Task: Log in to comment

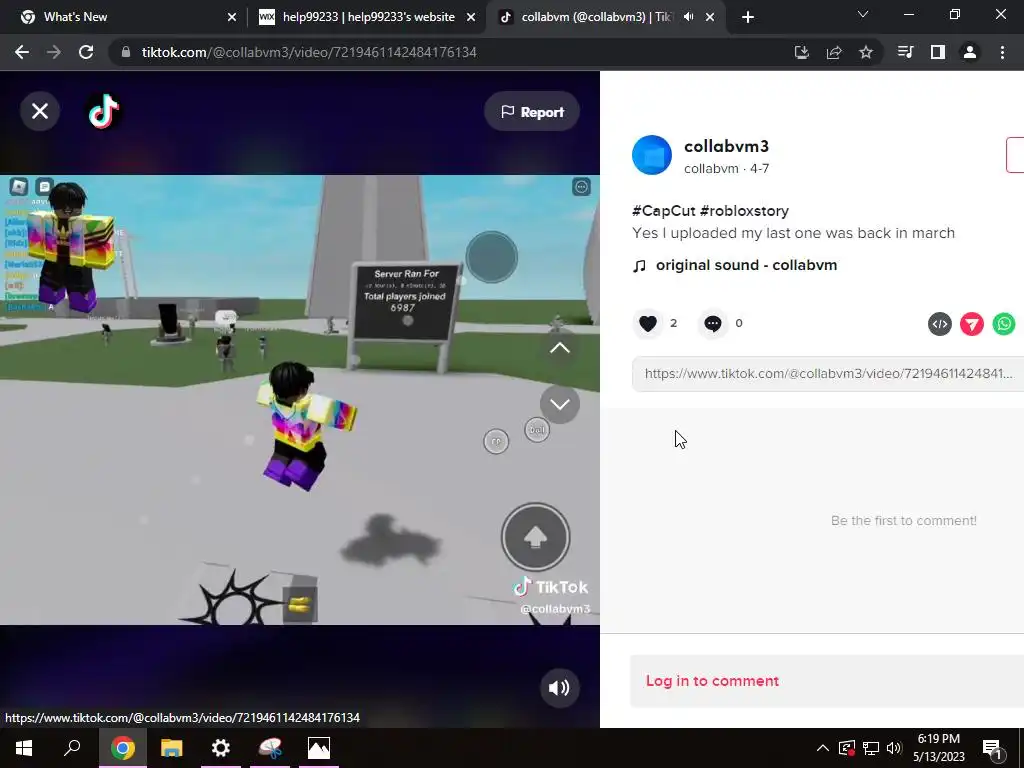Action: pyautogui.click(x=712, y=681)
